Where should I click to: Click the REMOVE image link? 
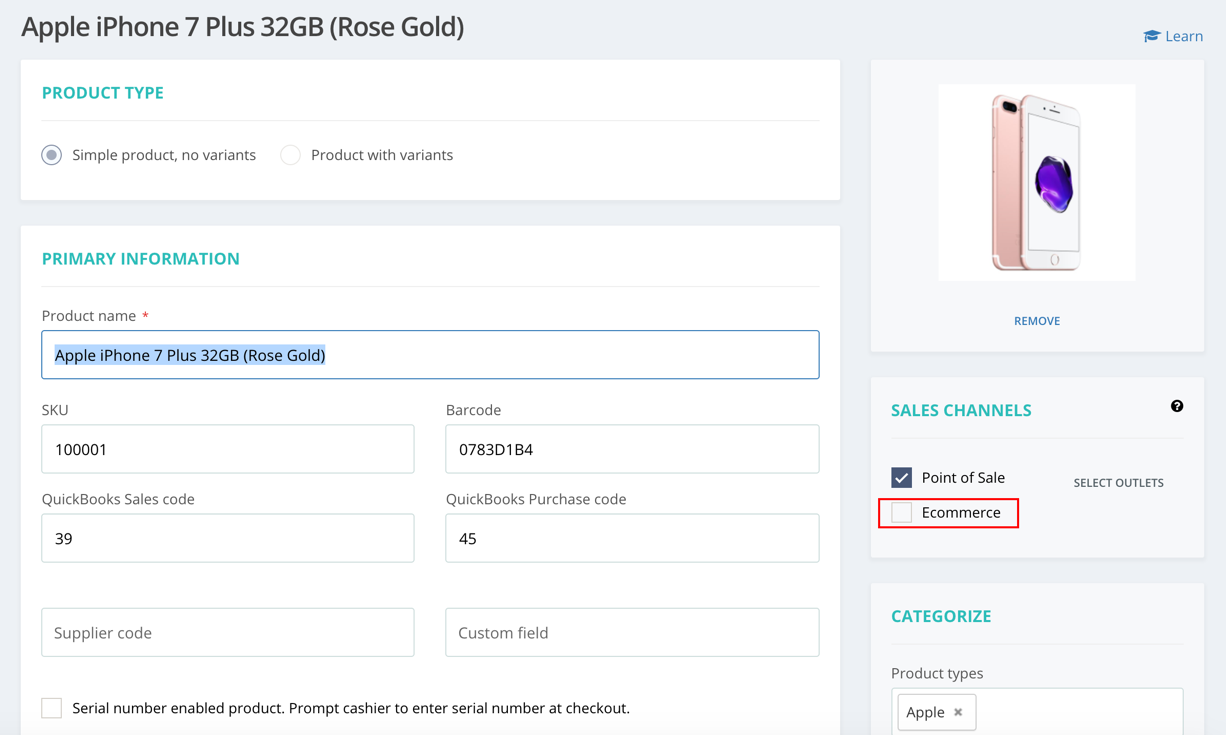[1037, 321]
